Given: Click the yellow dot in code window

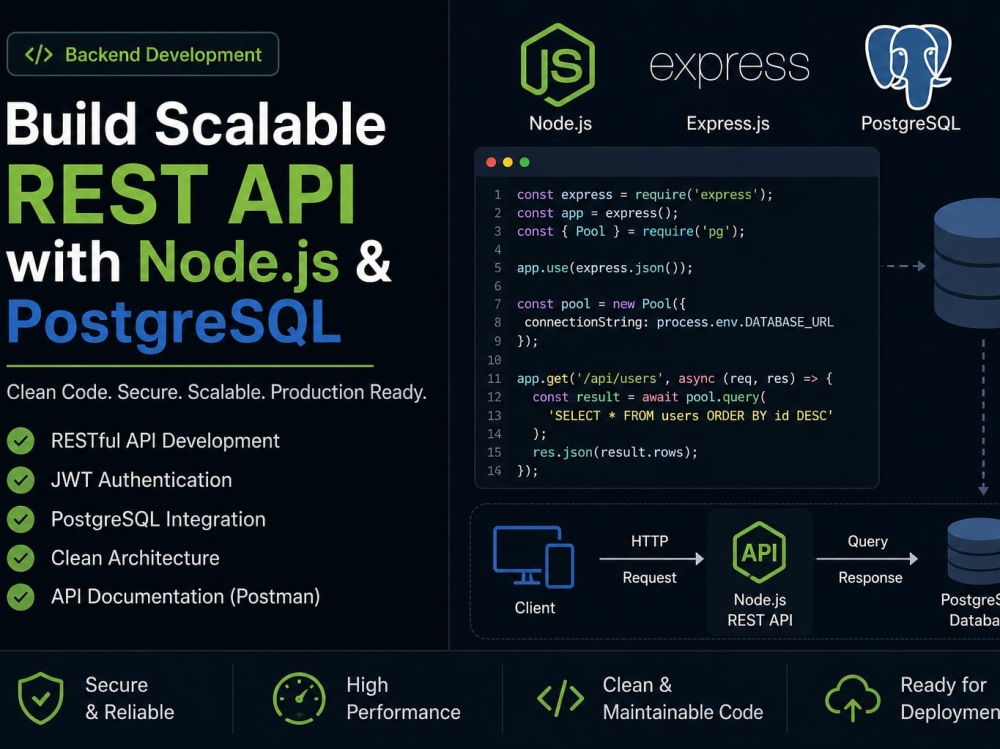Looking at the screenshot, I should coord(508,162).
